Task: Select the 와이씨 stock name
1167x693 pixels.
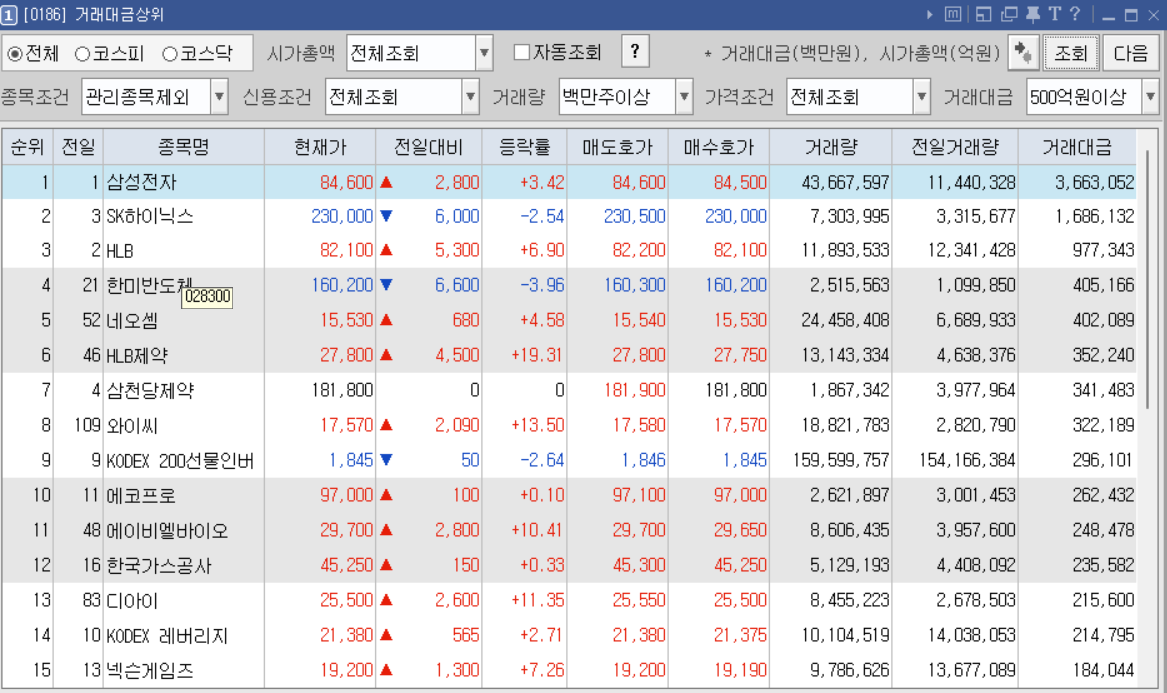Action: coord(132,425)
